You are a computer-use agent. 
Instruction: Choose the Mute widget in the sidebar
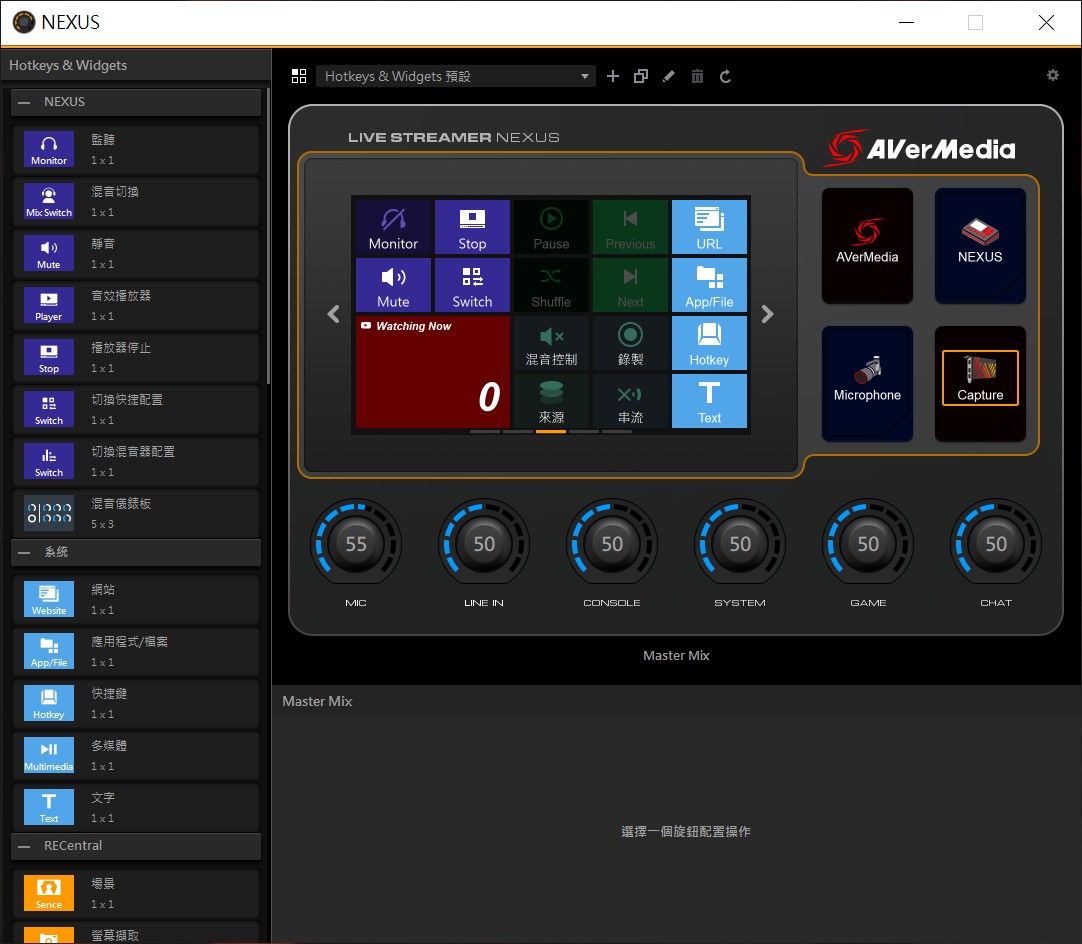pos(135,253)
